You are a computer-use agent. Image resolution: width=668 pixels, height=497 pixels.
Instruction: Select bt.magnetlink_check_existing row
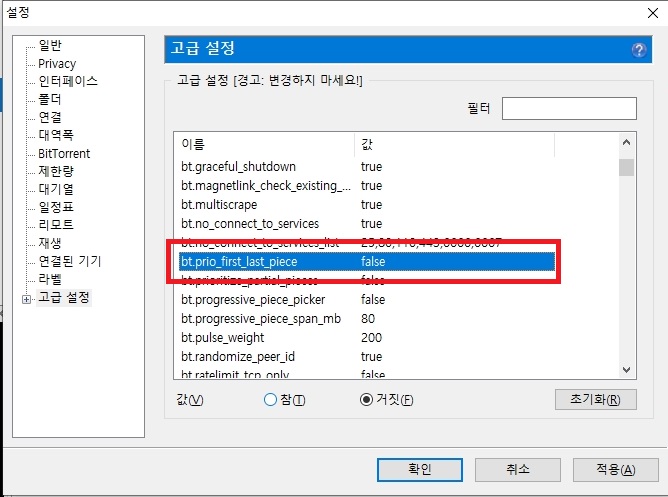[366, 186]
